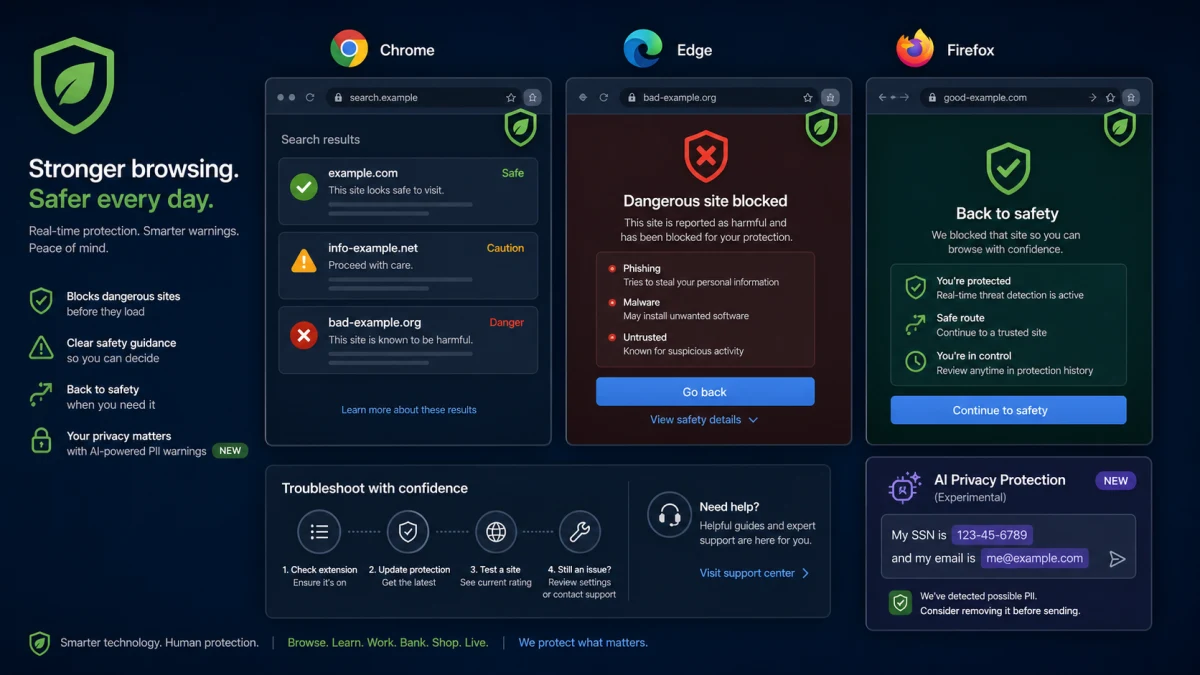Open the extension button in Chrome toolbar
This screenshot has height=675, width=1200.
(533, 98)
